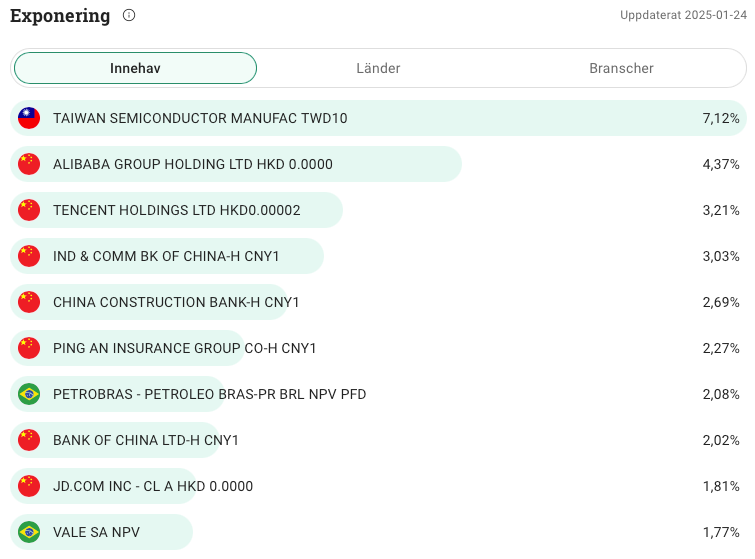Click the info icon next to Exponering

tap(129, 15)
